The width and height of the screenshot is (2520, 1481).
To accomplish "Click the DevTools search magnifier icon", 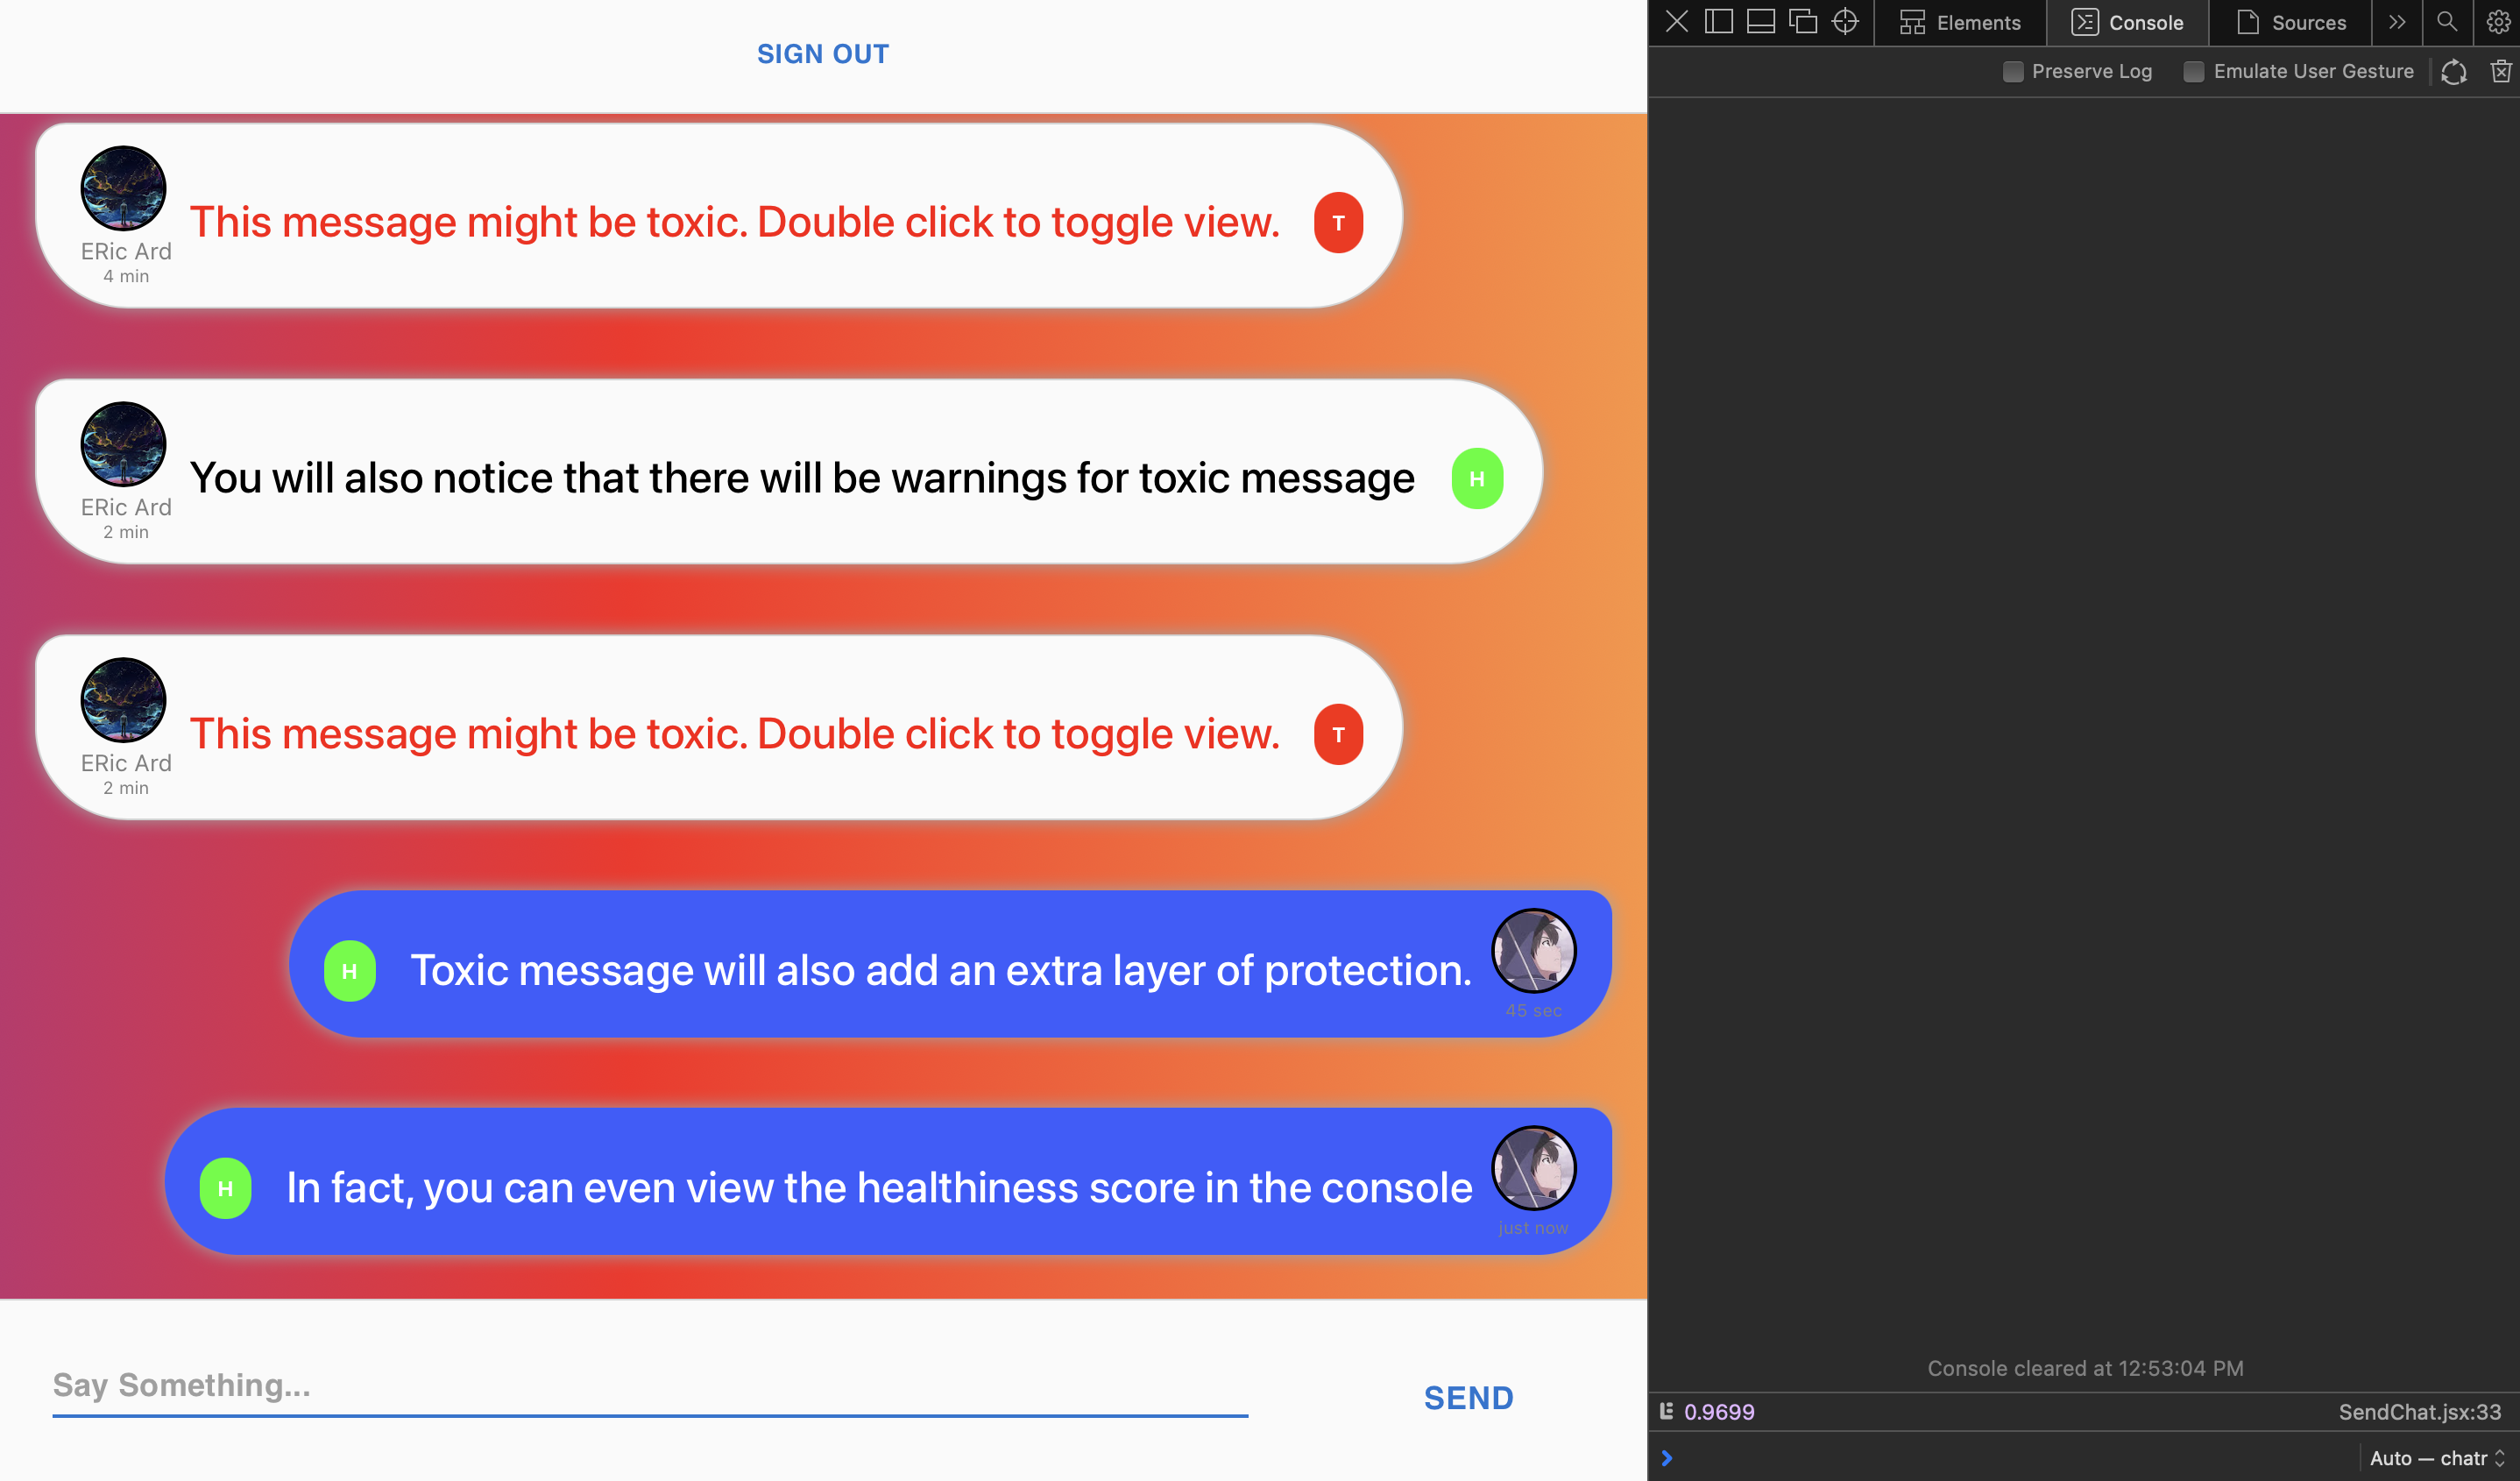I will click(2446, 22).
